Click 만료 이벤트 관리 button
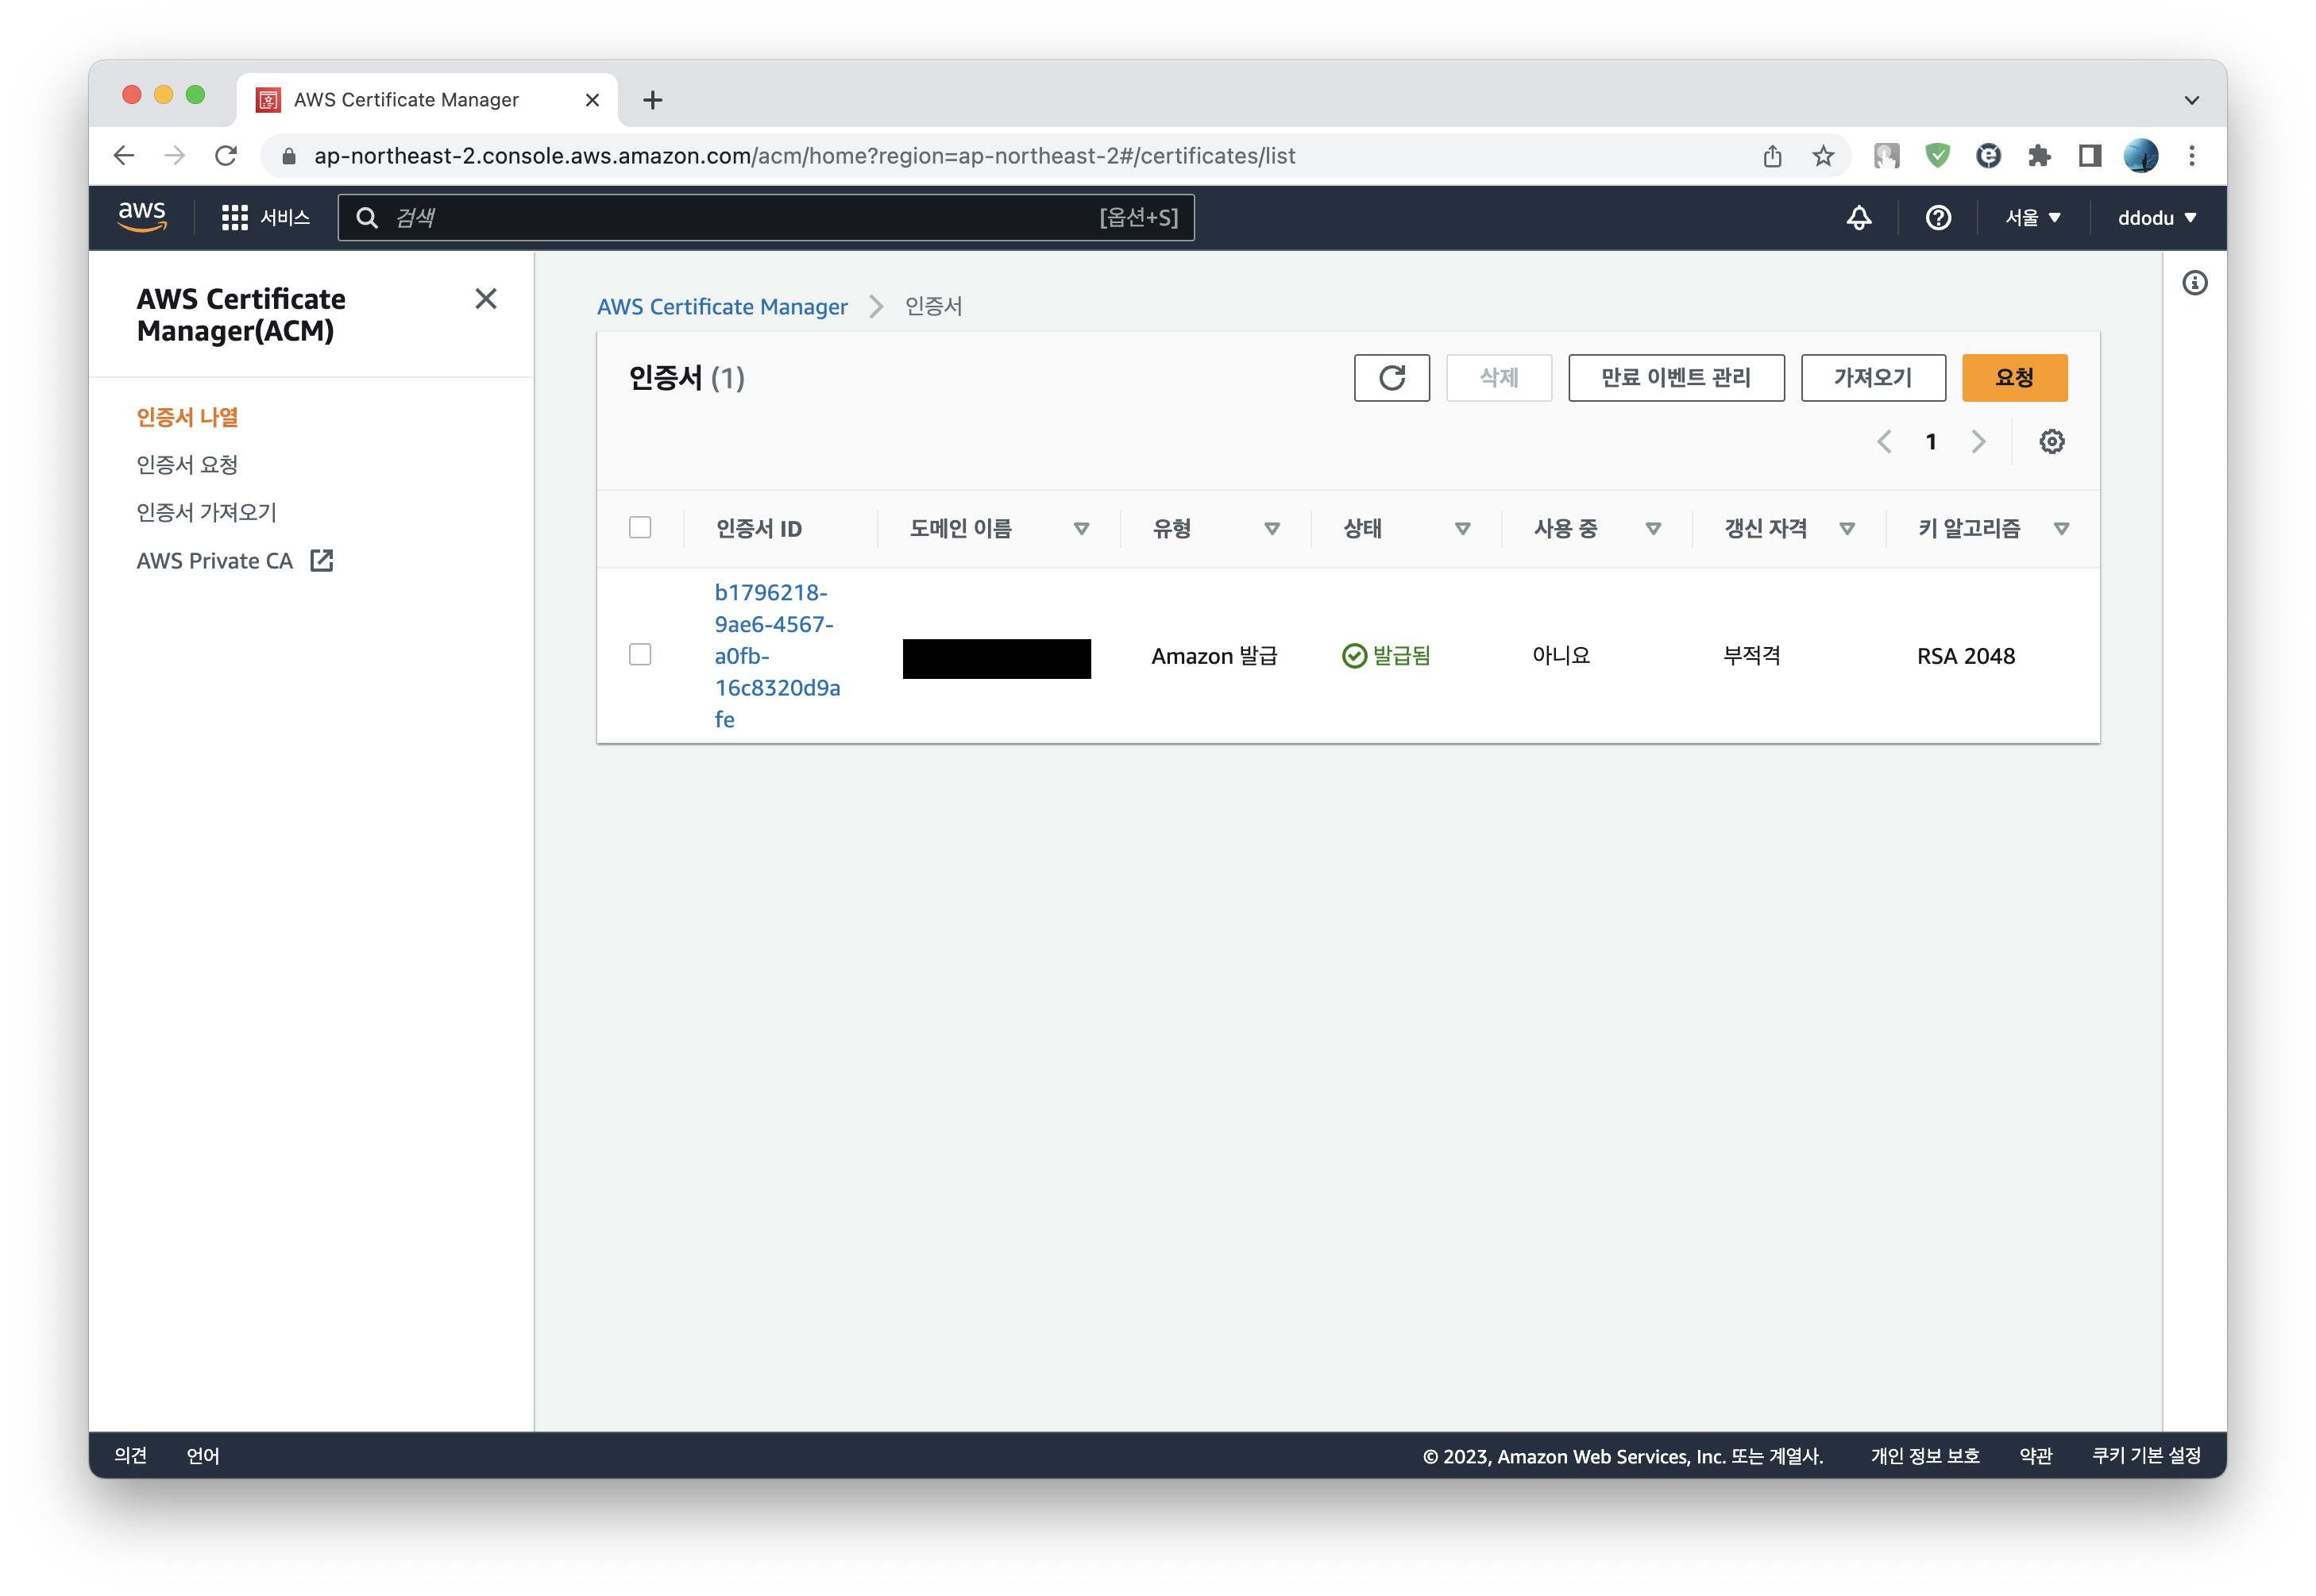 point(1675,378)
